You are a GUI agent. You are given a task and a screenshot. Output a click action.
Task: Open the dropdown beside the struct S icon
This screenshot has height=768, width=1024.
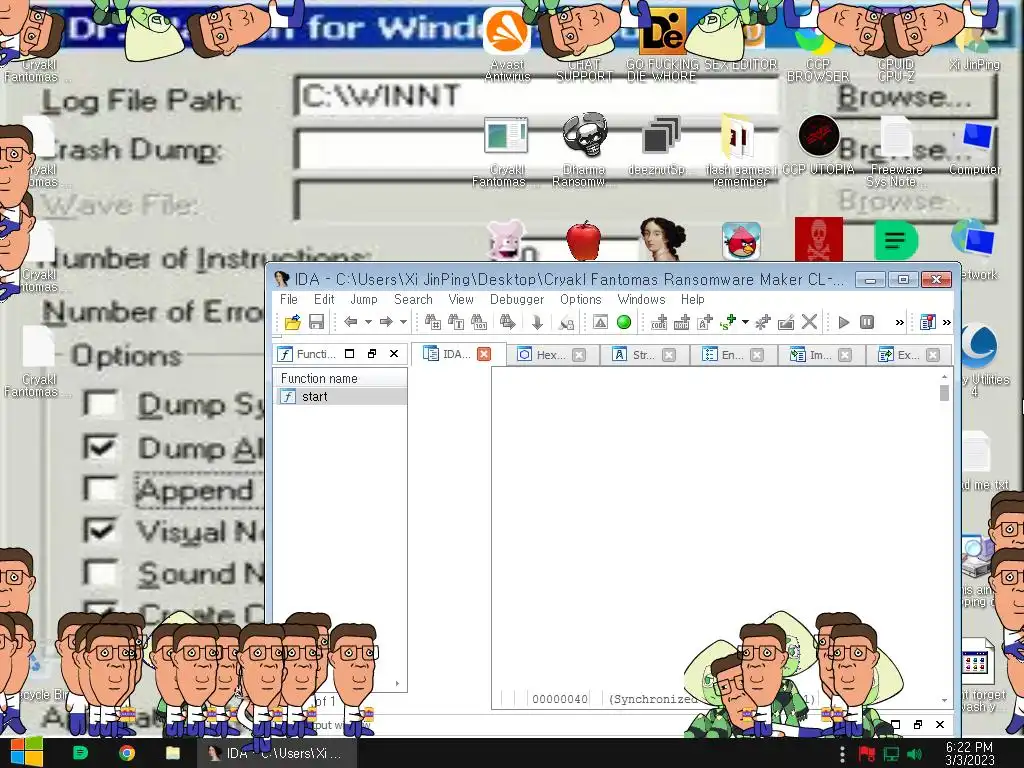[745, 322]
